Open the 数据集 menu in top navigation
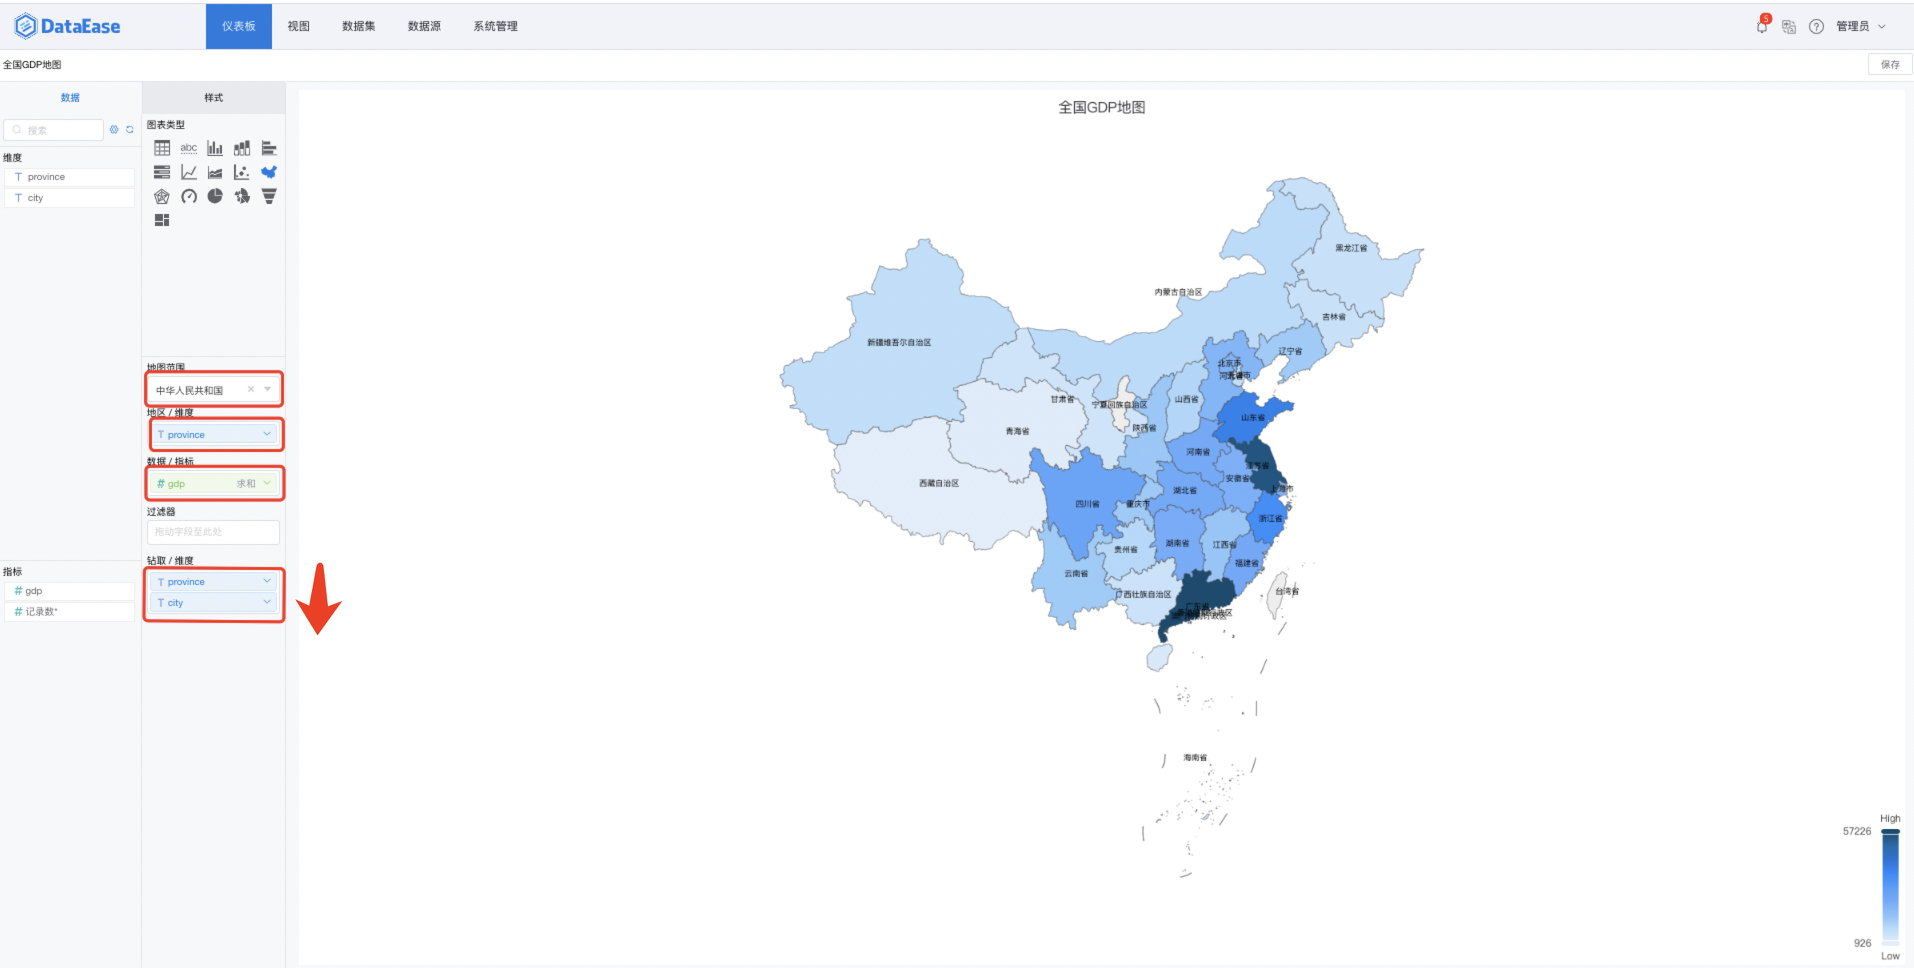This screenshot has width=1914, height=968. (359, 26)
